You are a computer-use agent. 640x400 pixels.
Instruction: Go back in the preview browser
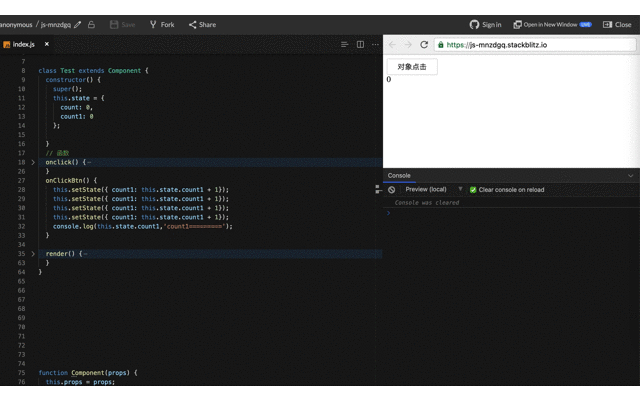tap(392, 44)
